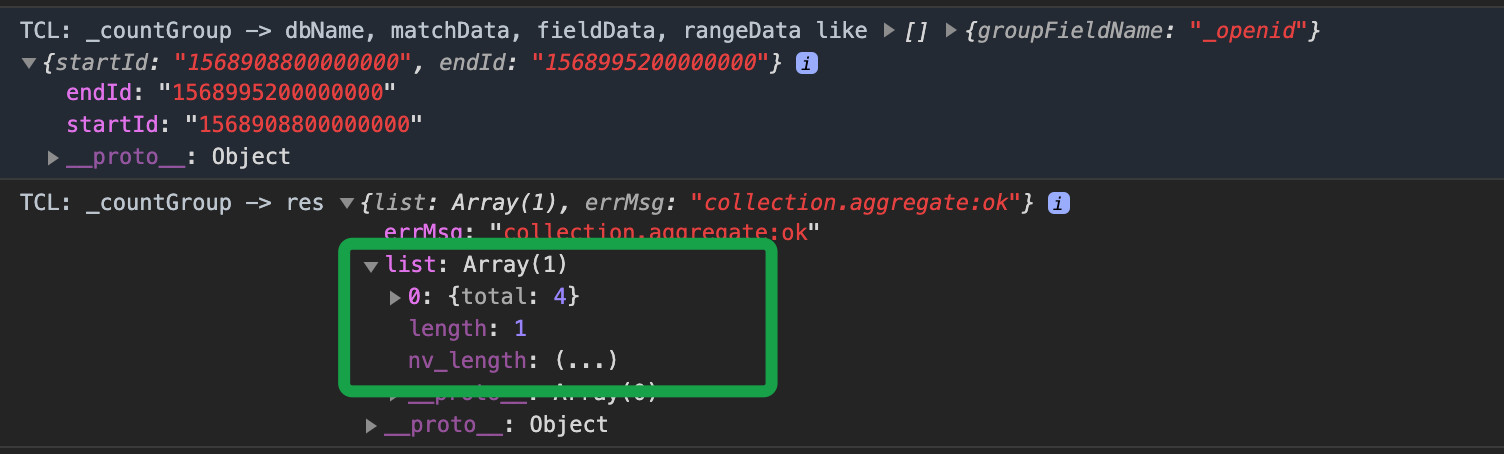The image size is (1504, 454).
Task: Click the total value 4 in item 0
Action: coord(560,297)
